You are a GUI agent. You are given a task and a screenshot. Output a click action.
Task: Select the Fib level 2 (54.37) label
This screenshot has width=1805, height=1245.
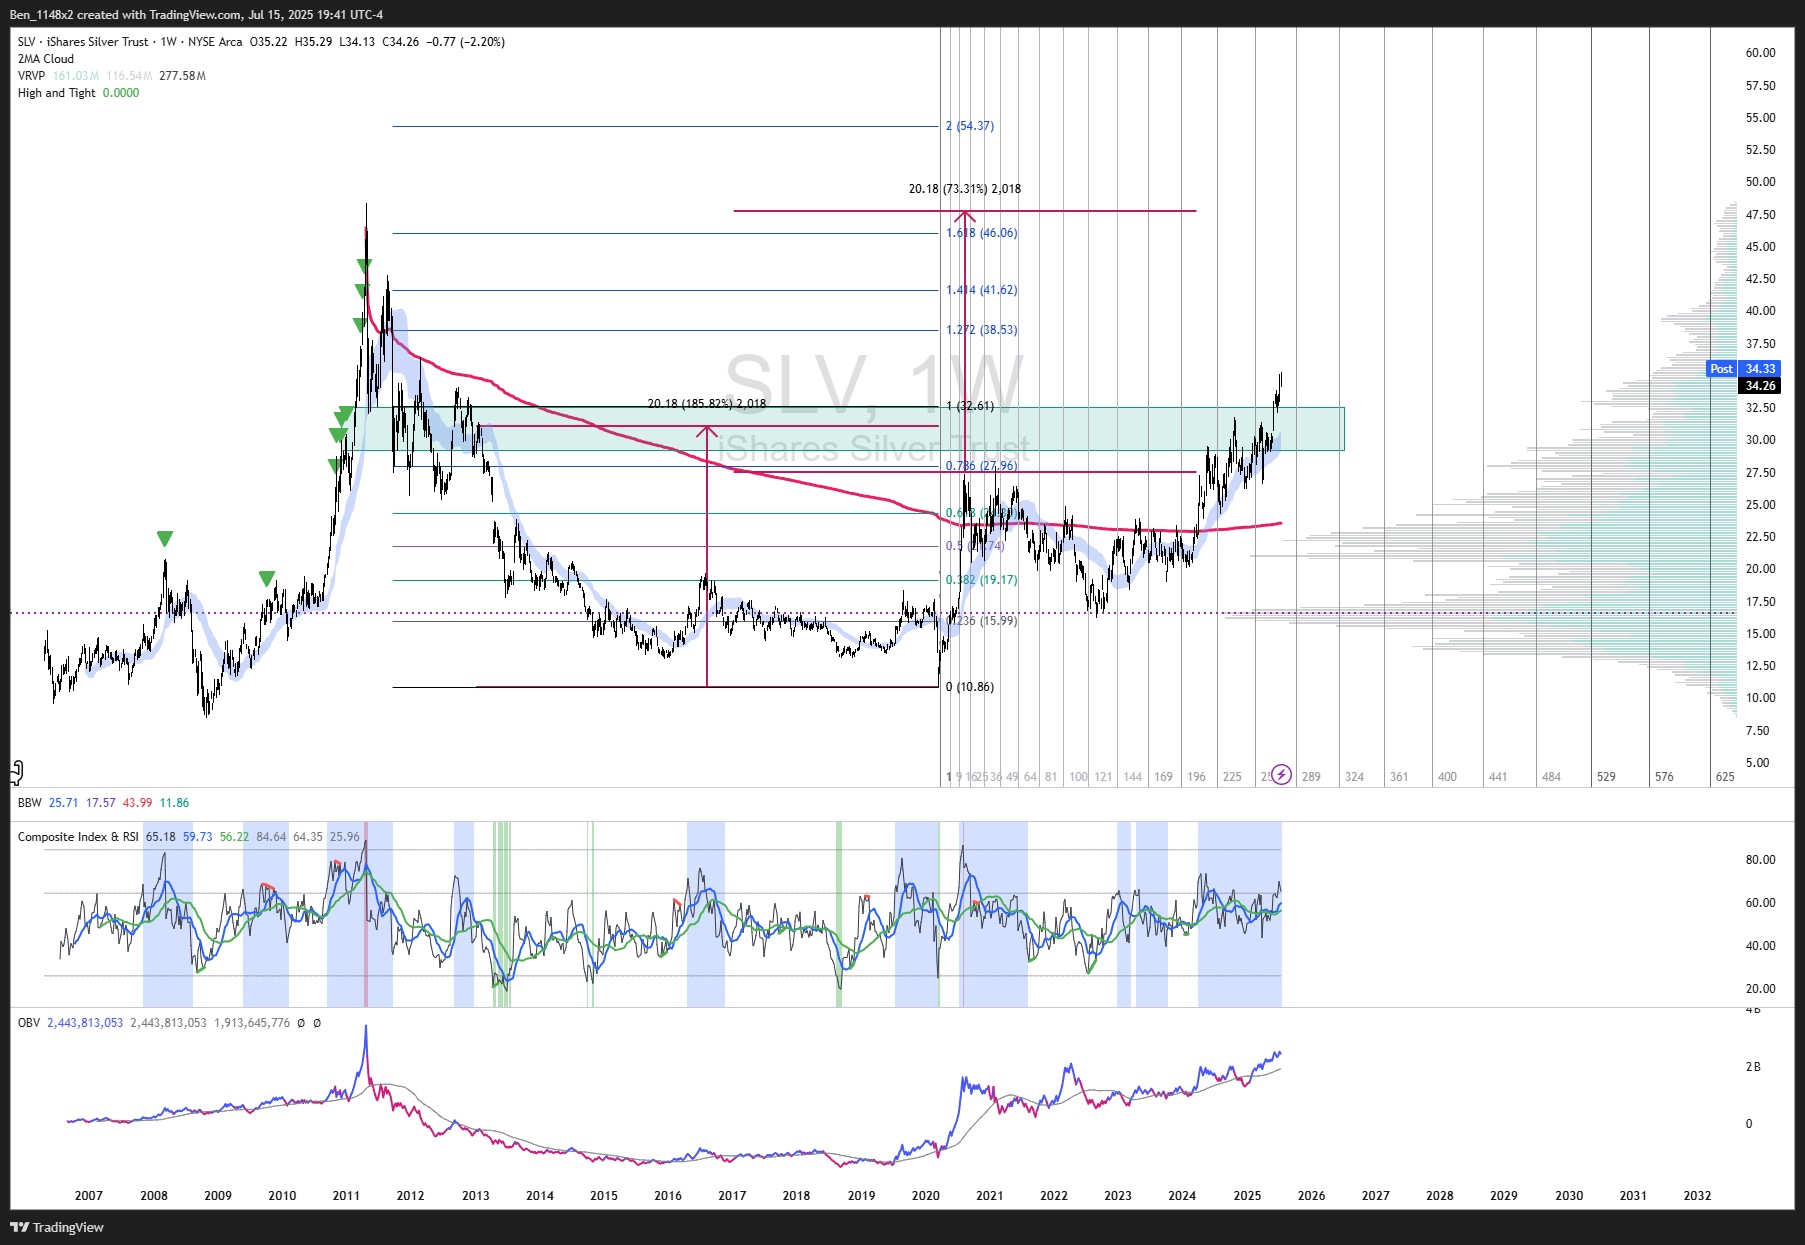pos(970,126)
